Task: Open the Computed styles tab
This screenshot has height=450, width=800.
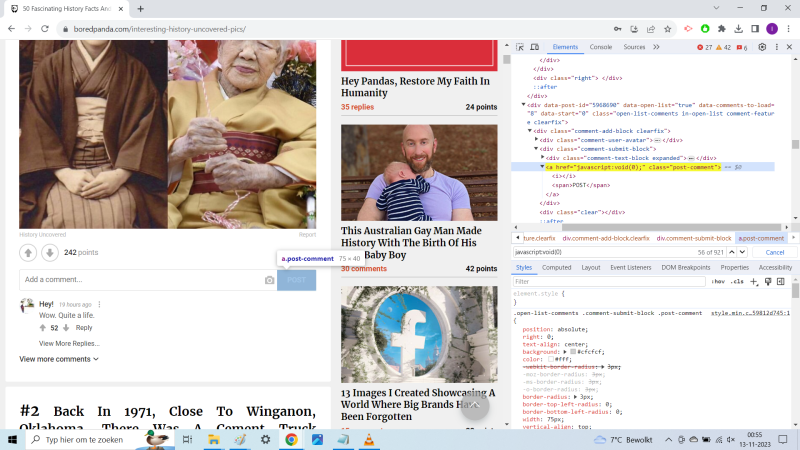Action: pos(556,267)
